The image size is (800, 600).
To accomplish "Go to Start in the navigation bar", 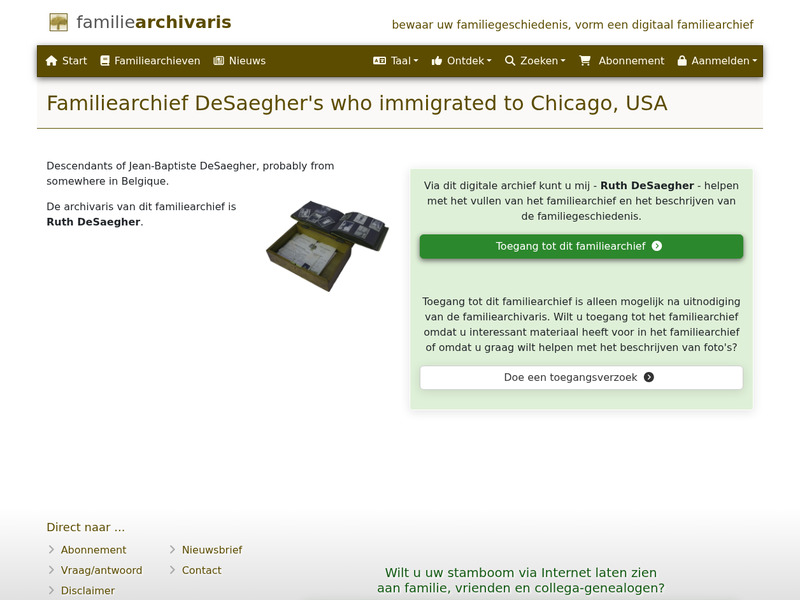I will click(66, 61).
